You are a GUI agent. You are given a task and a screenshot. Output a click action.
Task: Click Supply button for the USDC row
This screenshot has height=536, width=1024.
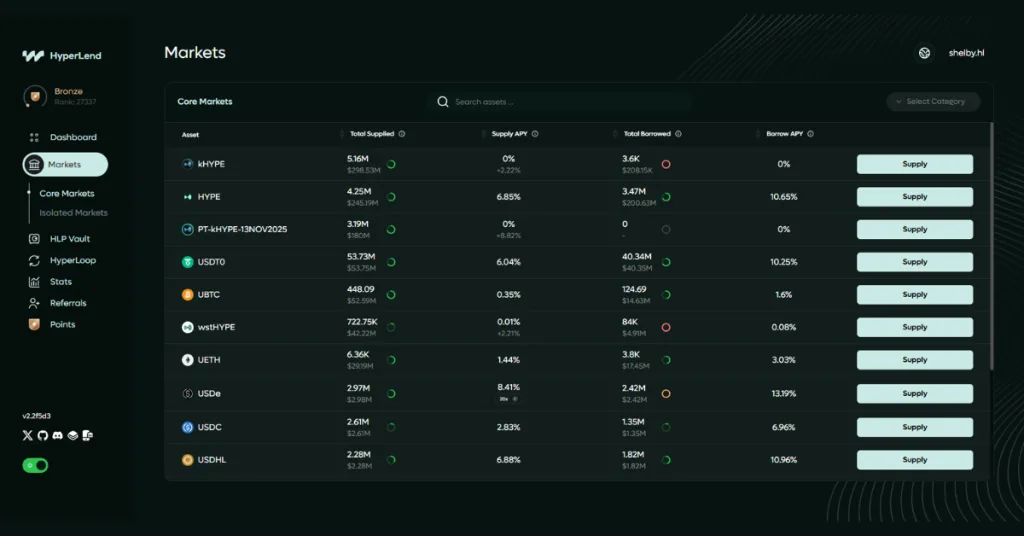914,427
